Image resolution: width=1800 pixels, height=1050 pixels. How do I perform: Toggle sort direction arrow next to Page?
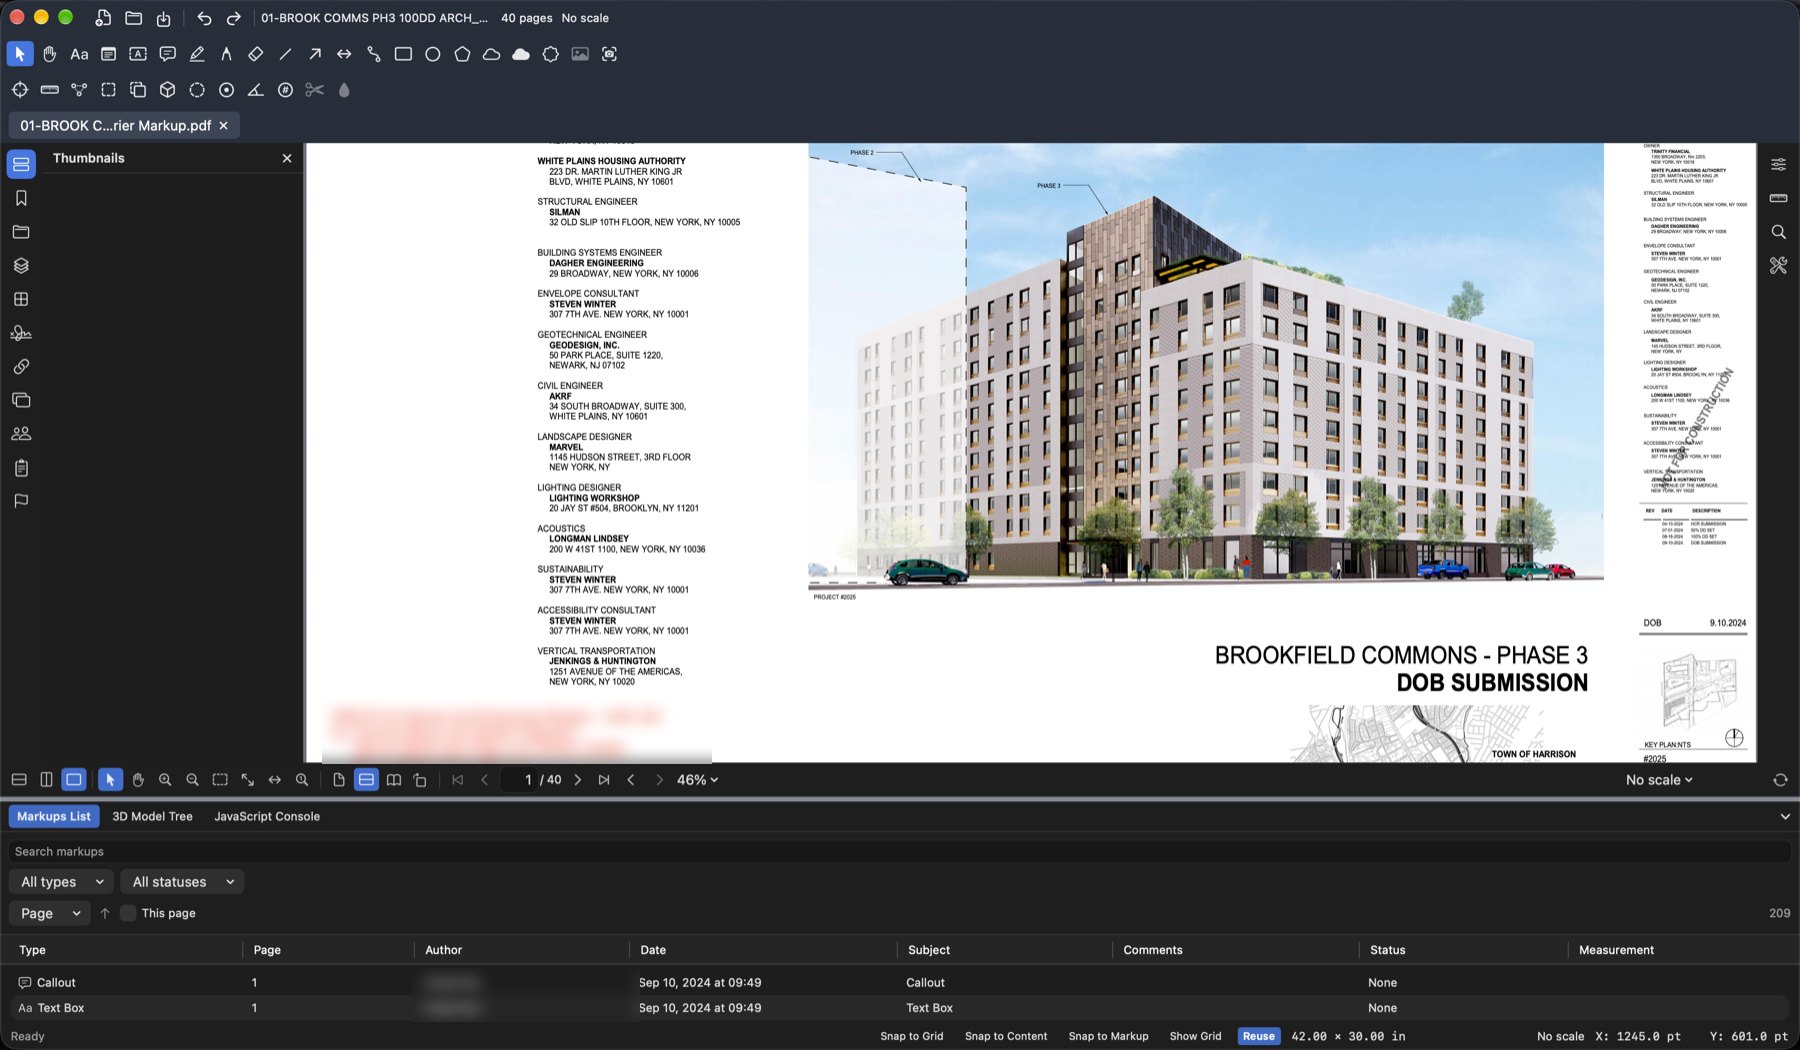pos(104,913)
